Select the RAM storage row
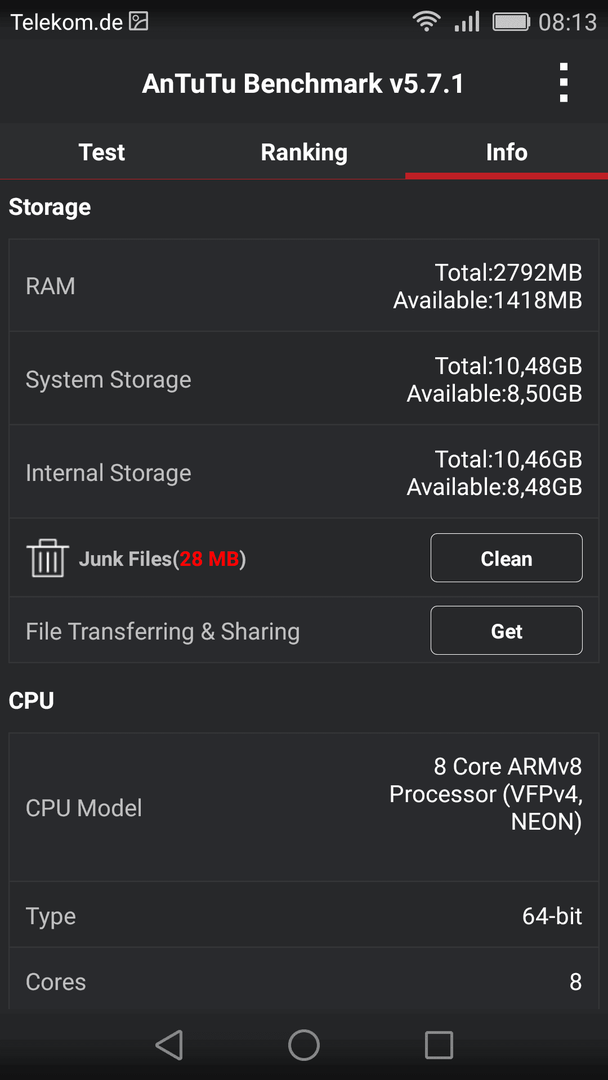608x1080 pixels. [304, 286]
